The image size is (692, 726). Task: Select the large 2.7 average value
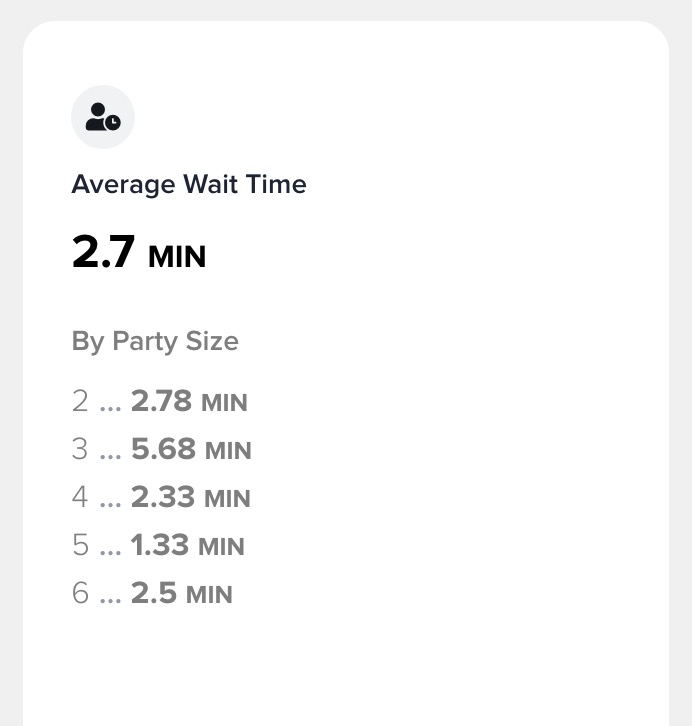point(103,252)
